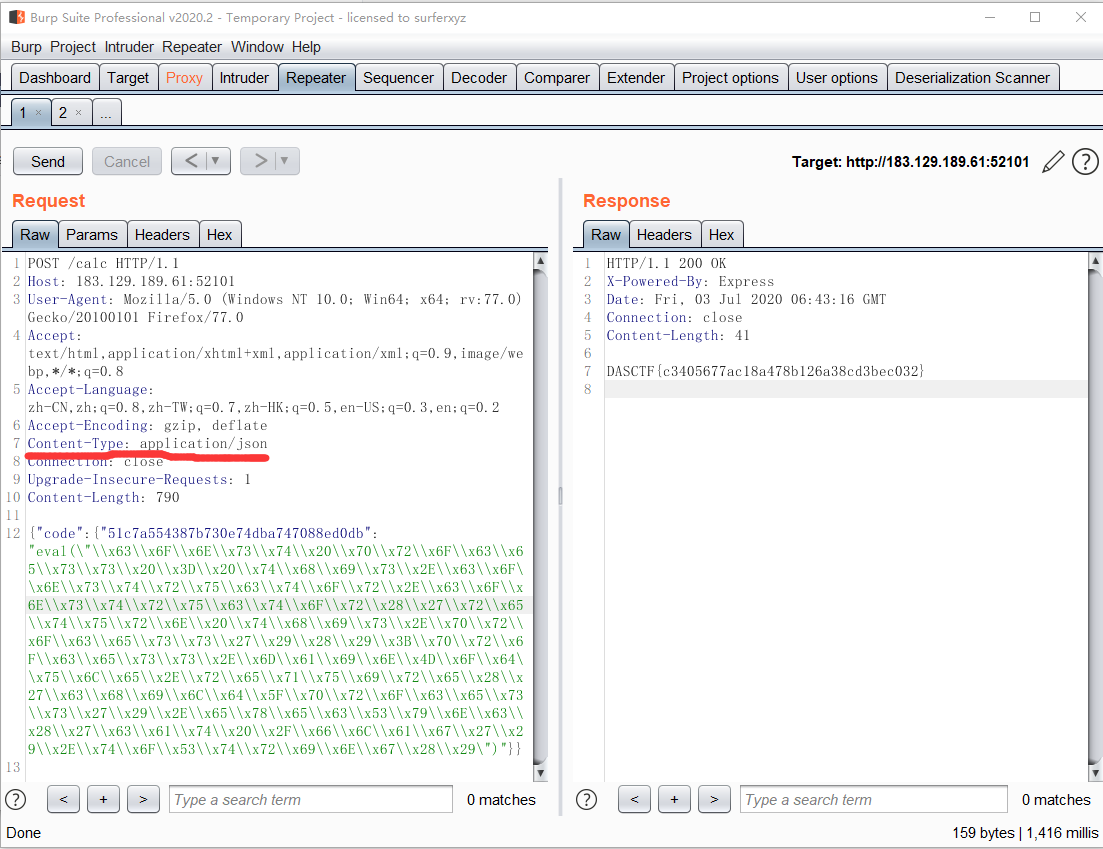
Task: Open Repeater help question mark icon
Action: pyautogui.click(x=1085, y=162)
